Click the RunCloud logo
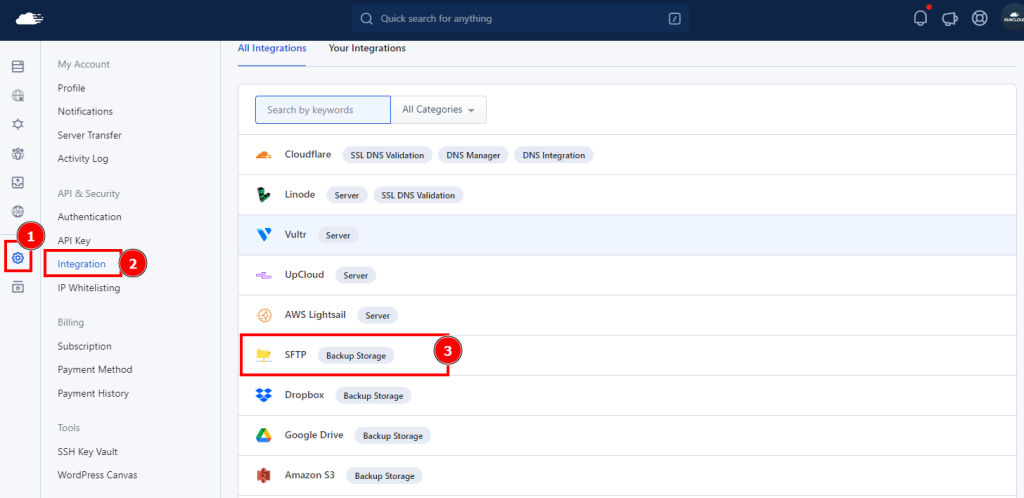1024x498 pixels. coord(30,18)
